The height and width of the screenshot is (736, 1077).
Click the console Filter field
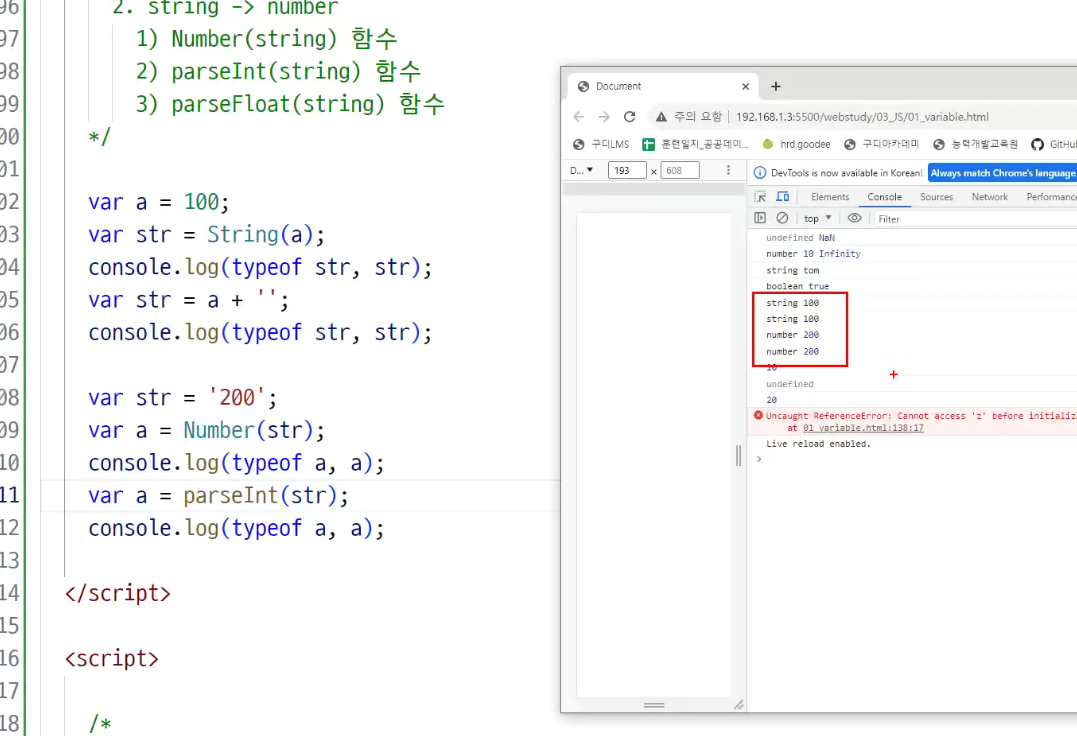coord(975,219)
